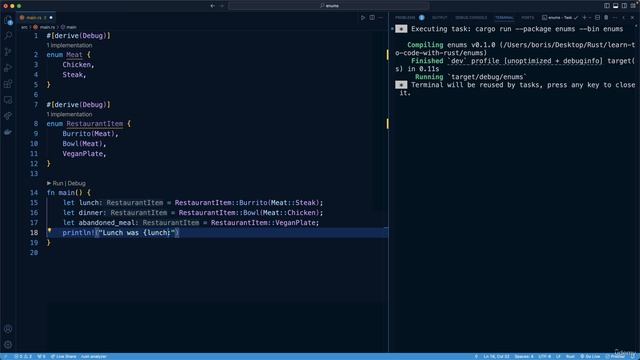Click the lightbulb code action on line 18
This screenshot has width=640, height=360.
point(49,231)
